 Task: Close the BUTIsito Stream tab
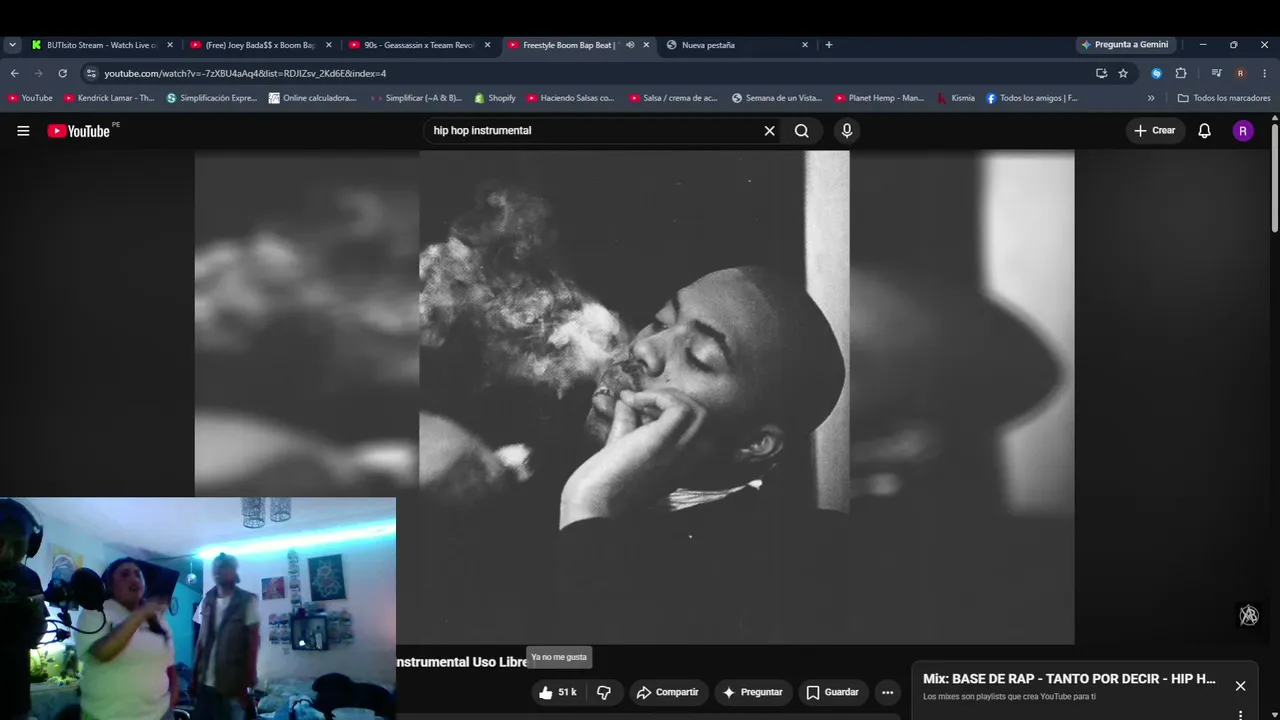[170, 45]
